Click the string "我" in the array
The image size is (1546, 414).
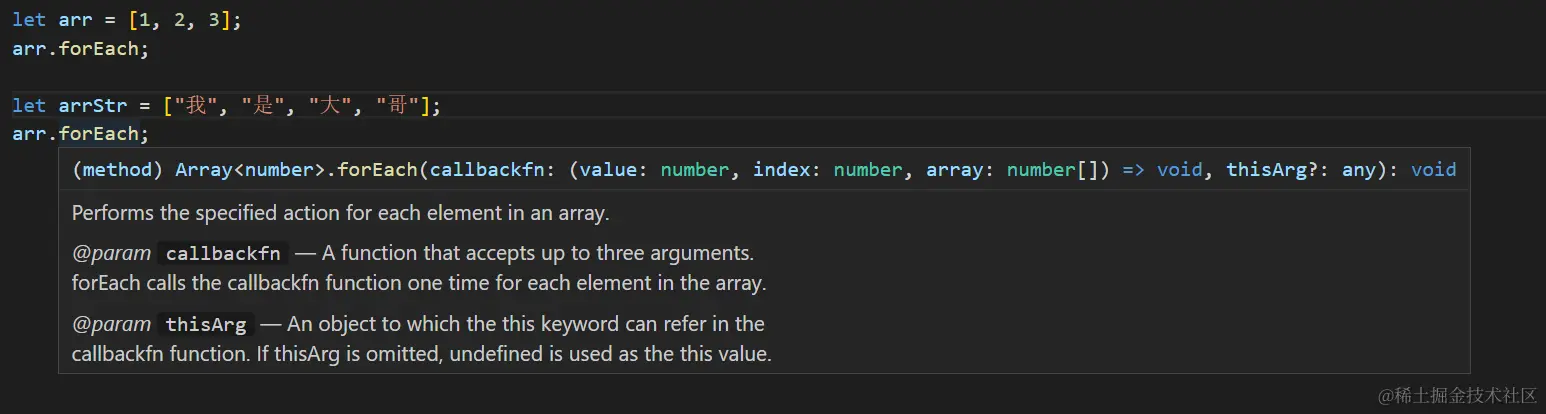coord(196,105)
